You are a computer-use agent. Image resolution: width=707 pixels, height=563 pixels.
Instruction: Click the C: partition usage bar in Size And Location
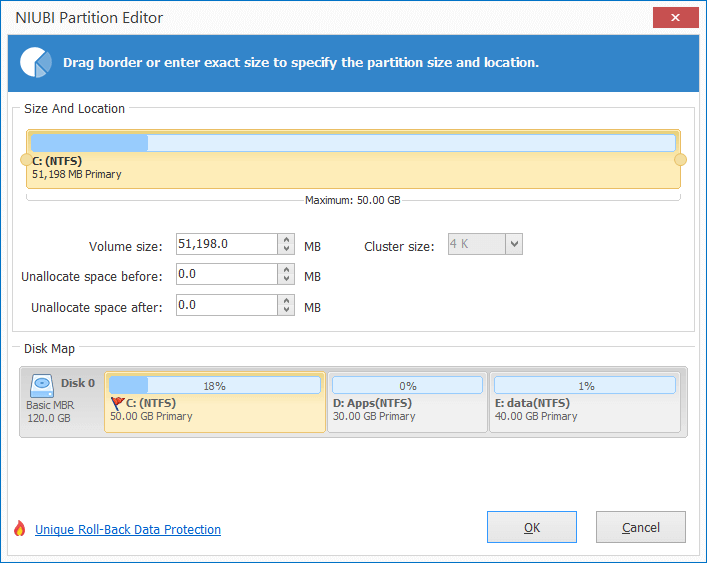[353, 143]
